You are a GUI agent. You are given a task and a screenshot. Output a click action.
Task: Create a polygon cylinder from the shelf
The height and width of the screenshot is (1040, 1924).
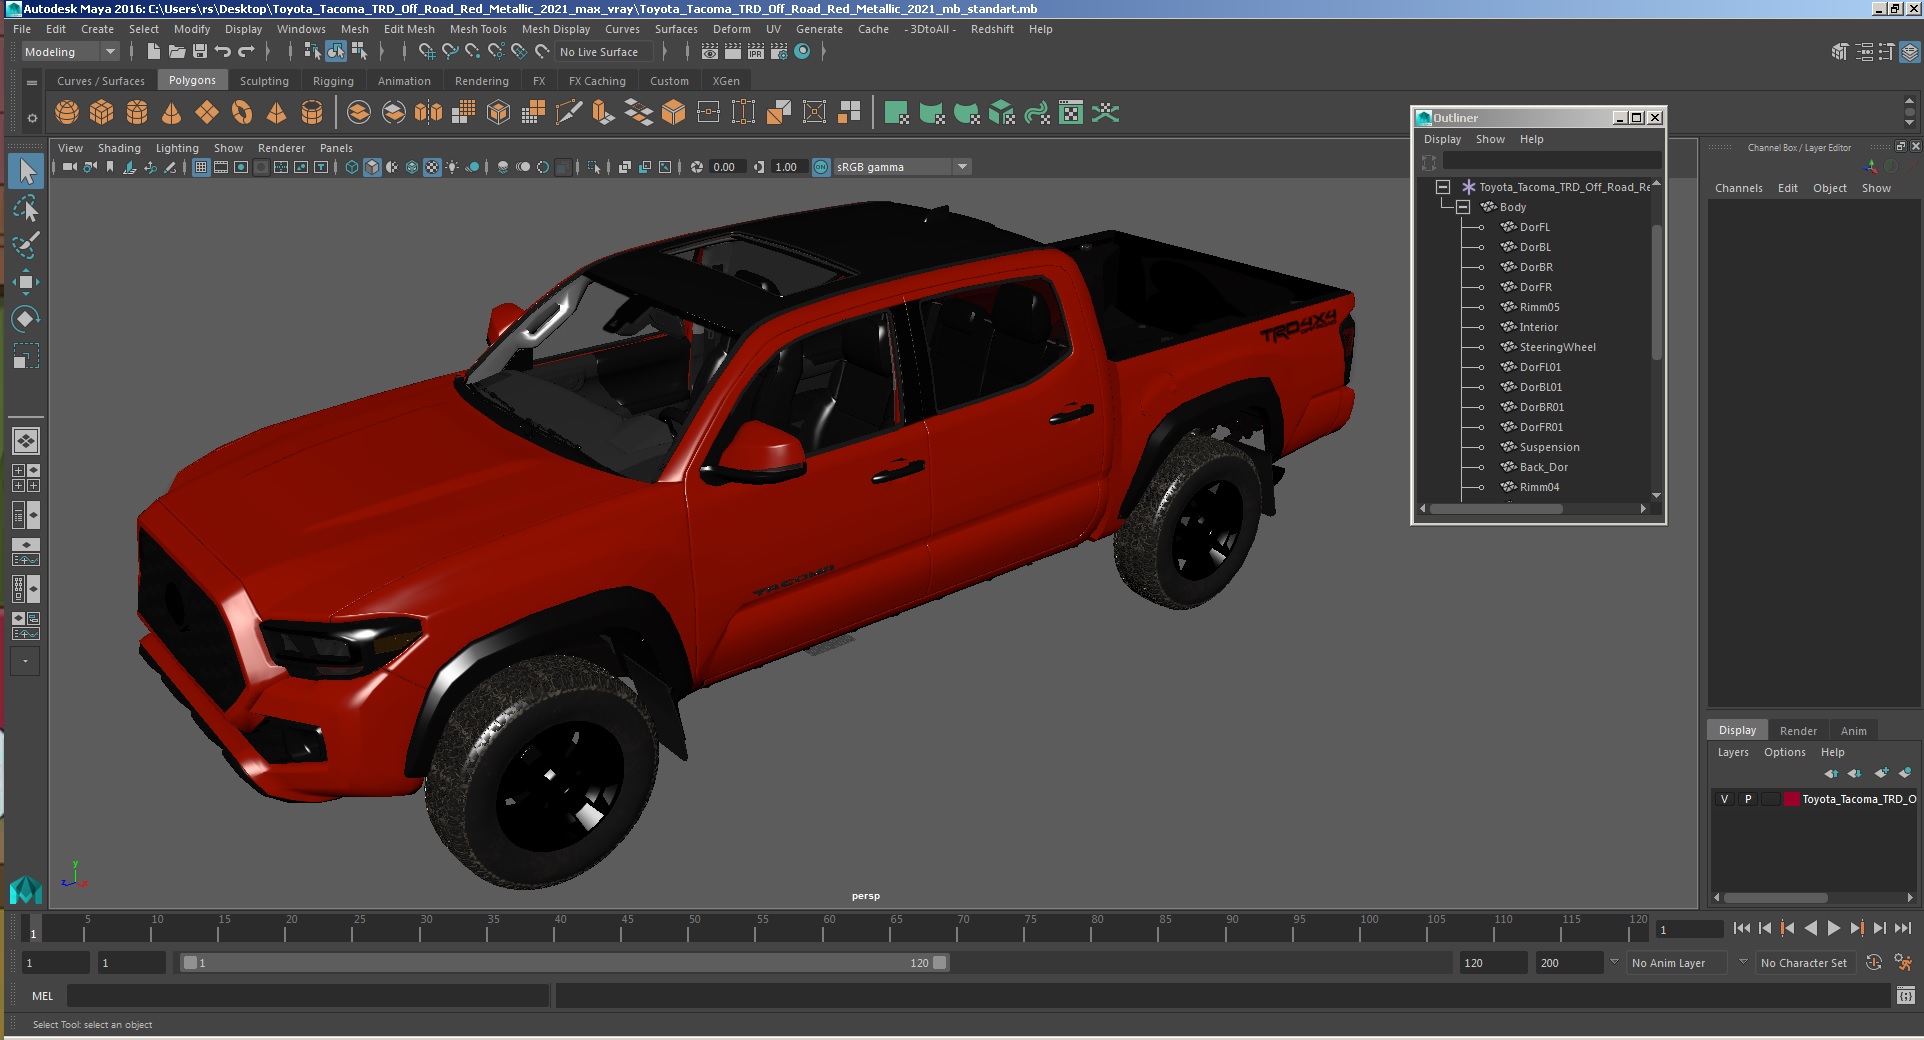[137, 113]
